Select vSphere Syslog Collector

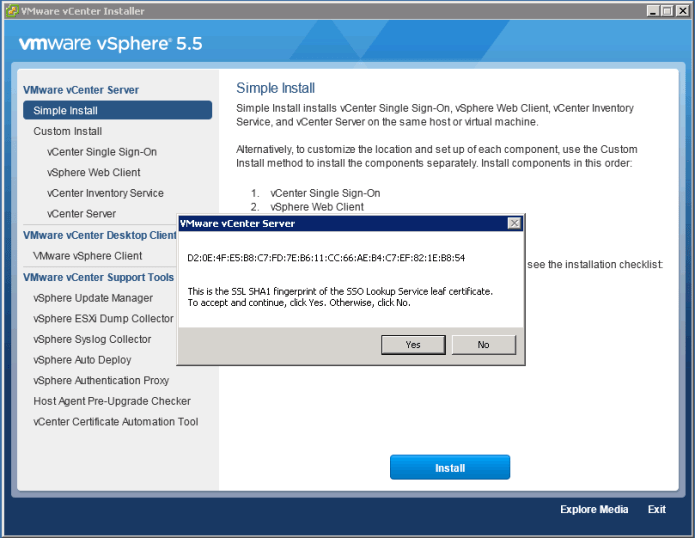(x=92, y=339)
